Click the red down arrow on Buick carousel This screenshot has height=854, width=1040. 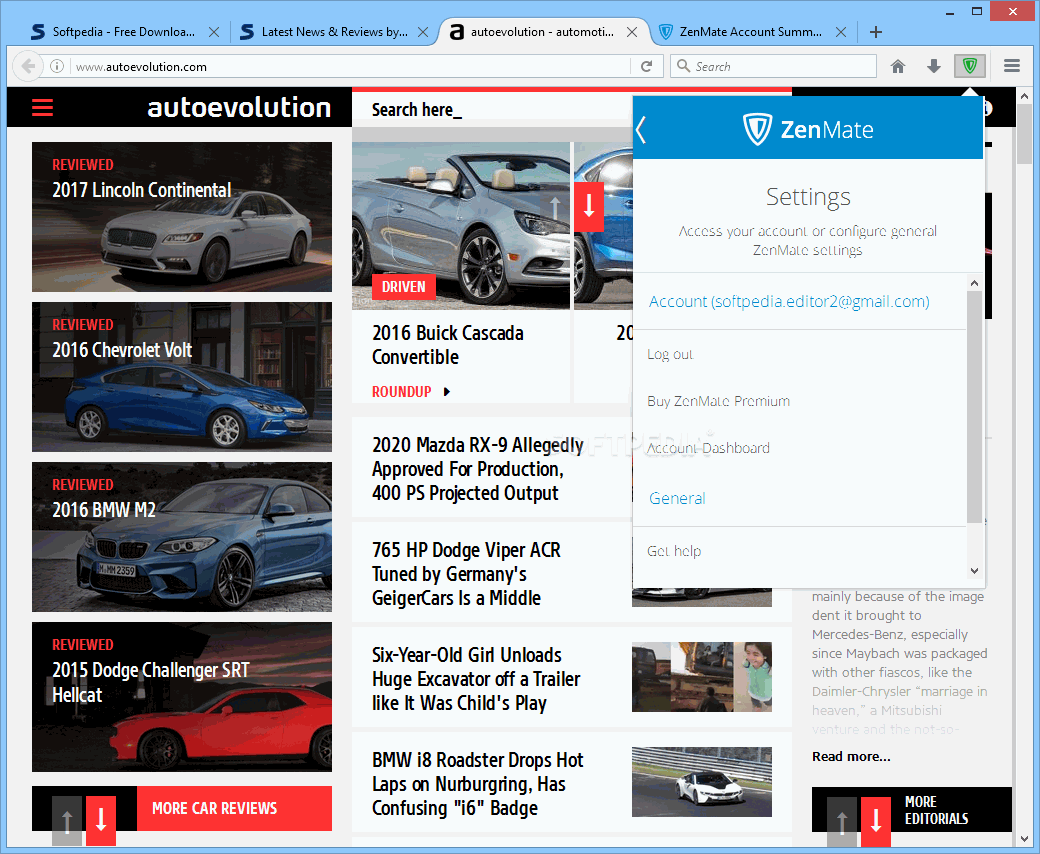click(x=589, y=207)
